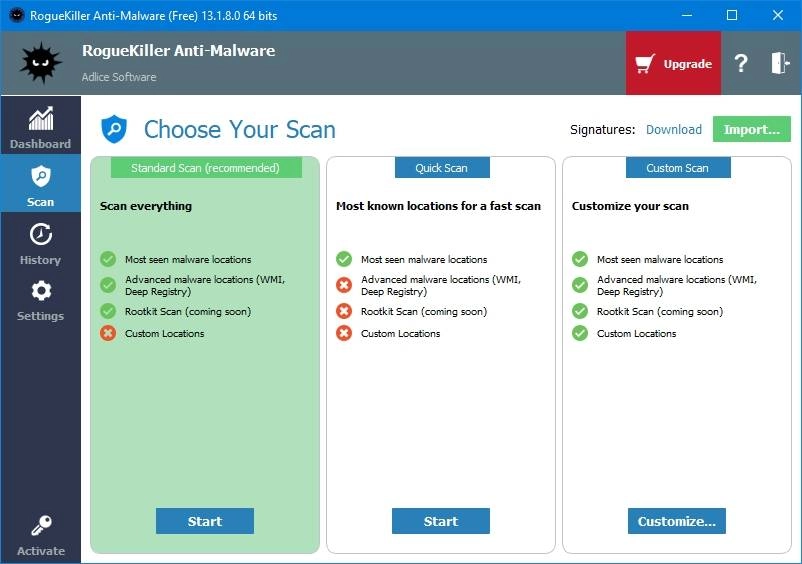Click the exit door icon in header
Viewport: 802px width, 564px height.
(x=780, y=63)
